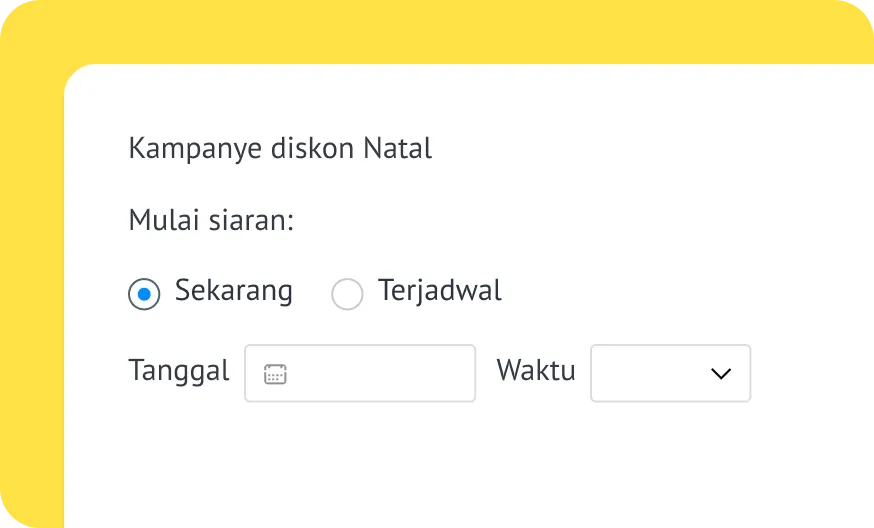Click empty white card area below the form
The width and height of the screenshot is (874, 528).
point(450,470)
